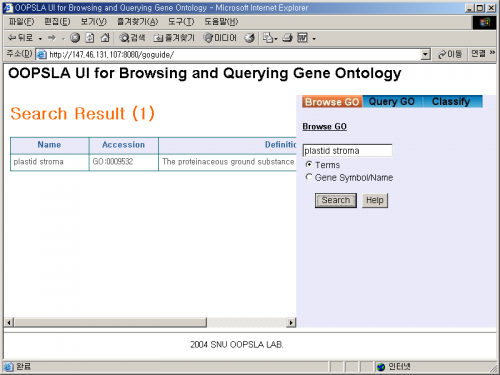
Task: Open the Edit toolbar icon
Action: pyautogui.click(x=302, y=38)
